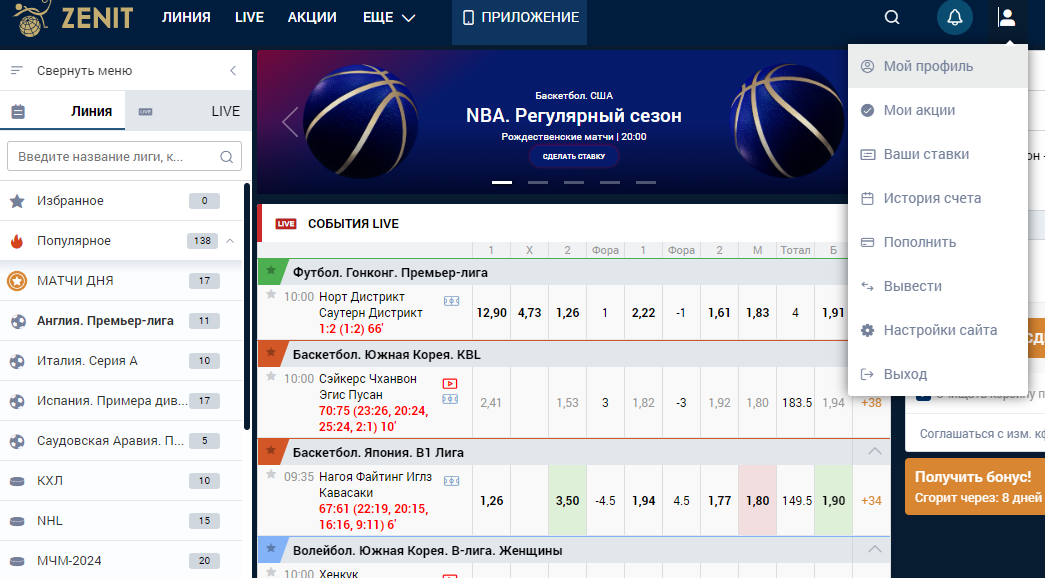Favorite the Норт Дистрикт match star

coord(271,294)
